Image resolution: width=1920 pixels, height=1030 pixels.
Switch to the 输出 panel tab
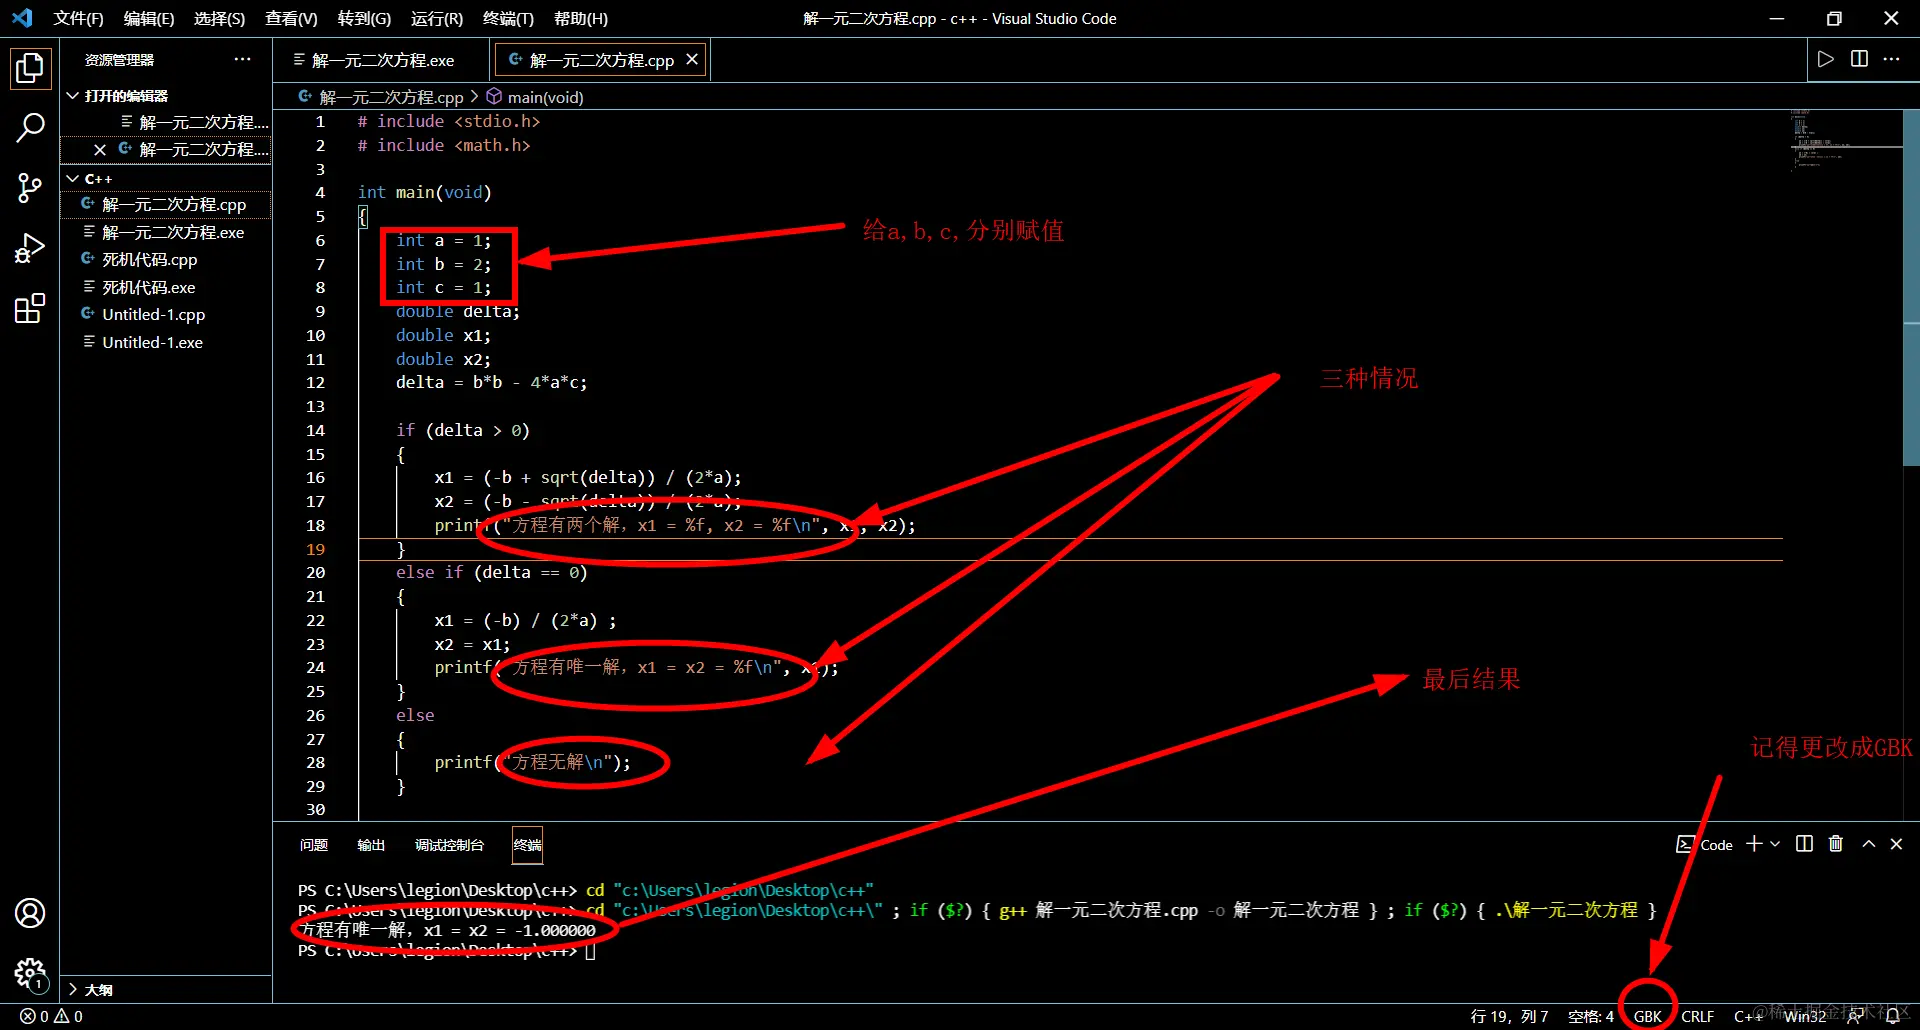[371, 845]
